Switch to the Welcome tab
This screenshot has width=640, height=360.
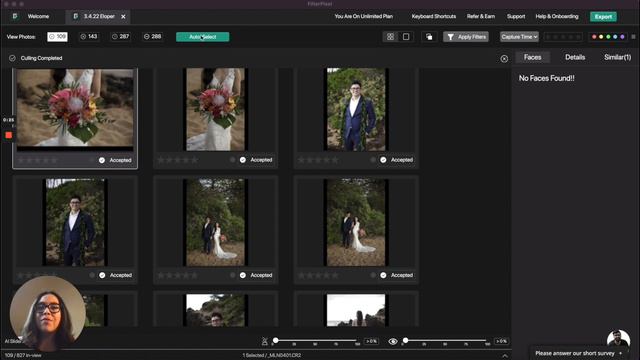[38, 16]
